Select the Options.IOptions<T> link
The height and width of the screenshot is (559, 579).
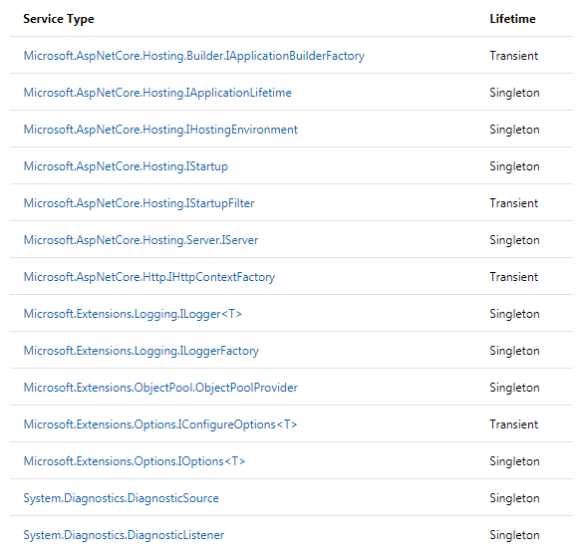(x=134, y=462)
